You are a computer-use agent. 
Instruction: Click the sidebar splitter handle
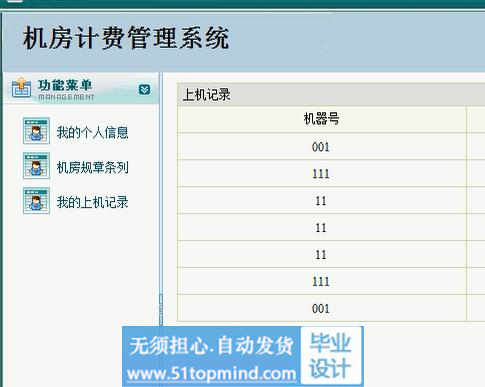click(161, 310)
